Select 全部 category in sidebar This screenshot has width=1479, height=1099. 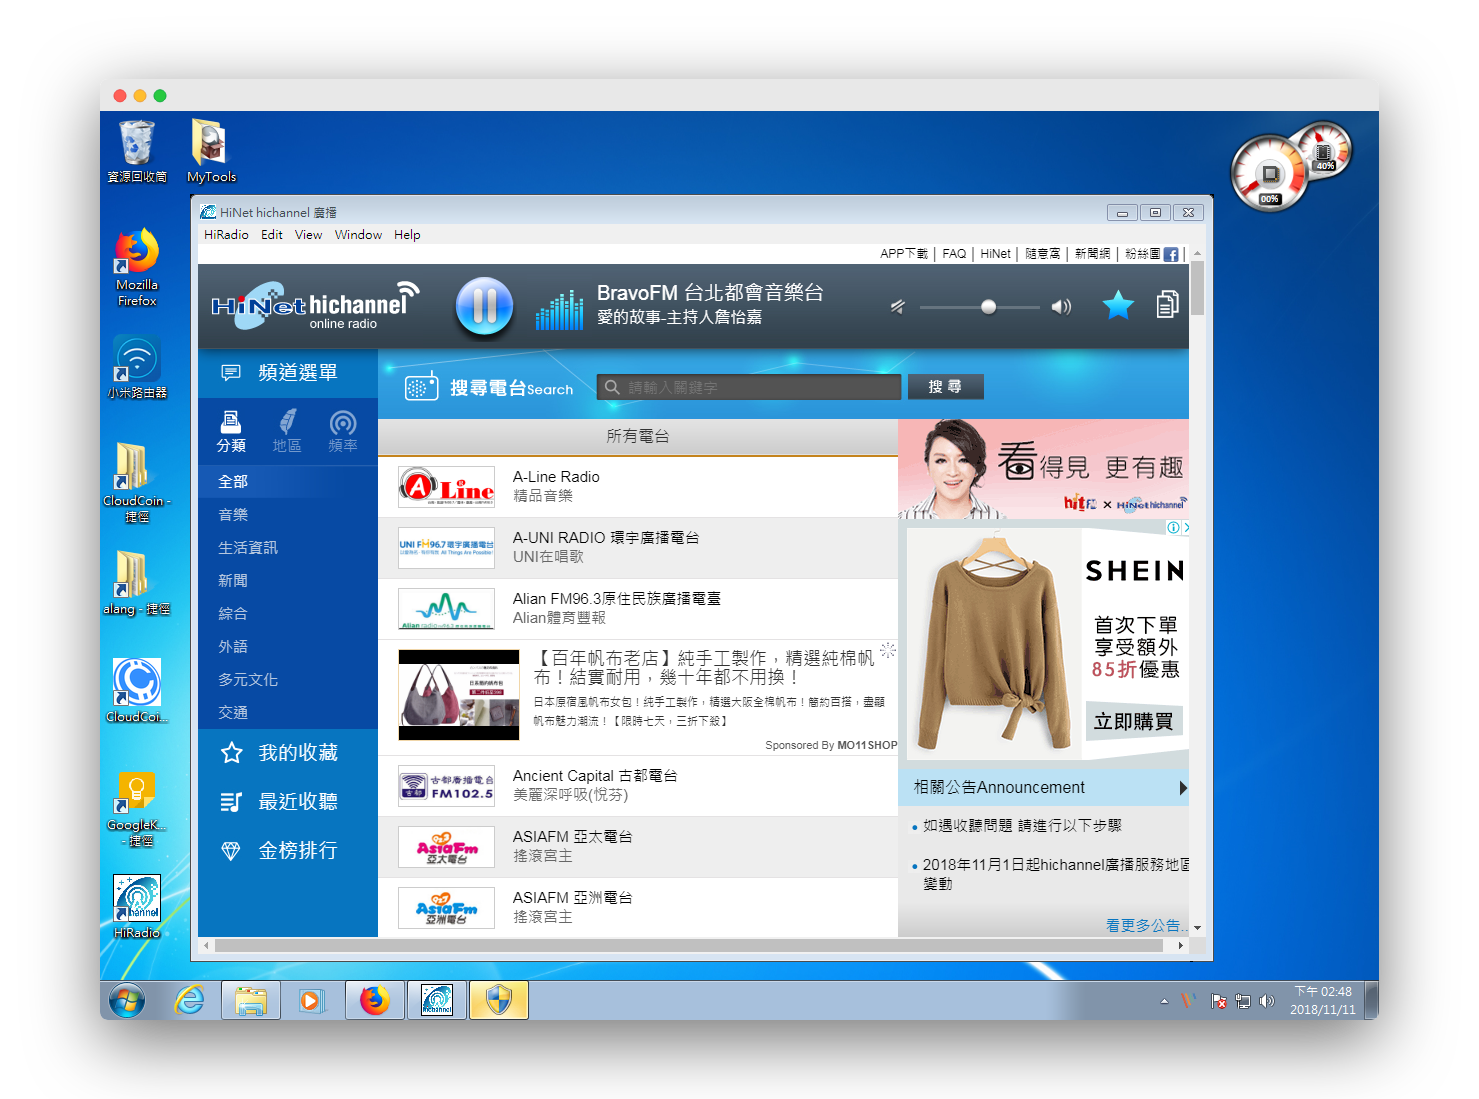pos(288,481)
